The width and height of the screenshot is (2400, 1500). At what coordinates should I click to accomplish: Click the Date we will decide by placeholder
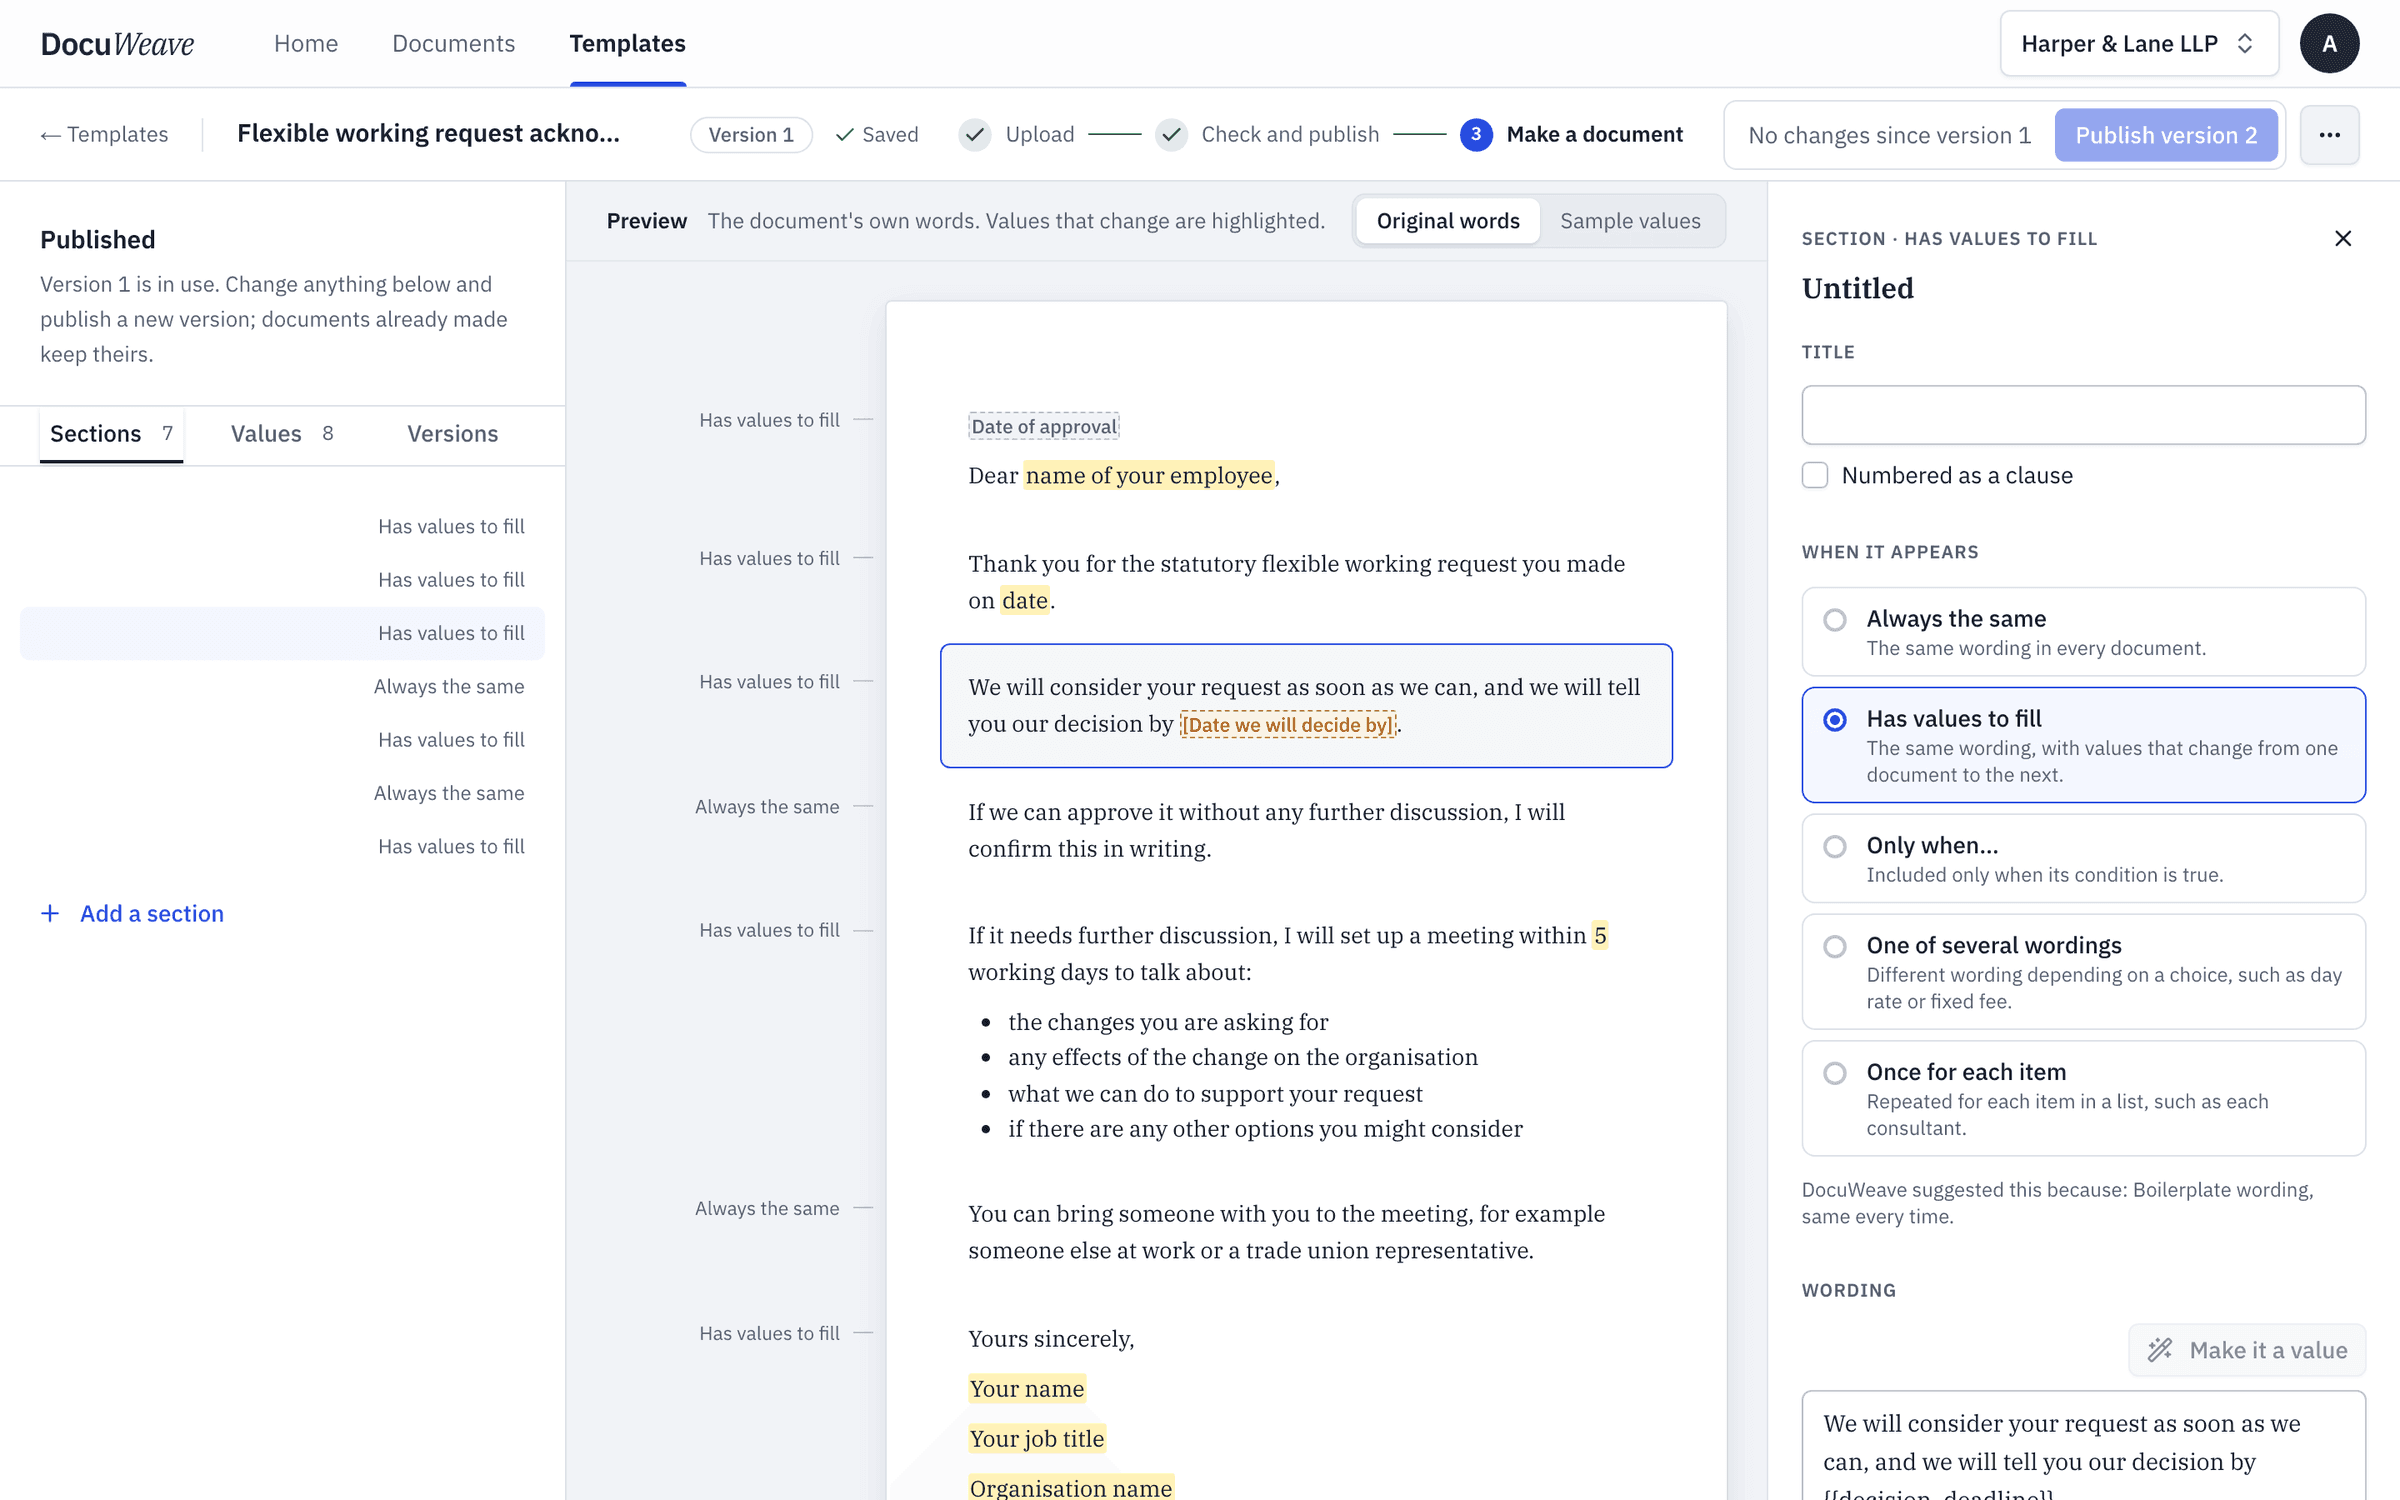click(1287, 725)
